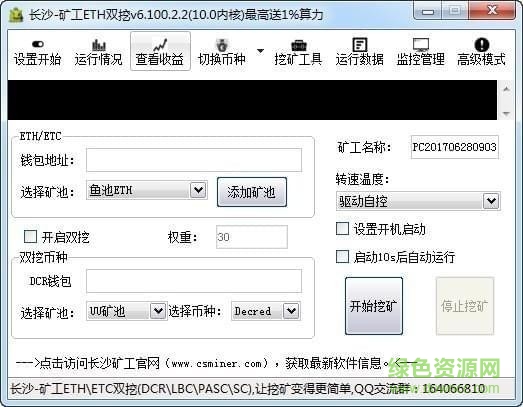Open the UU矿池 pool dropdown
523x407 pixels.
[x=126, y=311]
